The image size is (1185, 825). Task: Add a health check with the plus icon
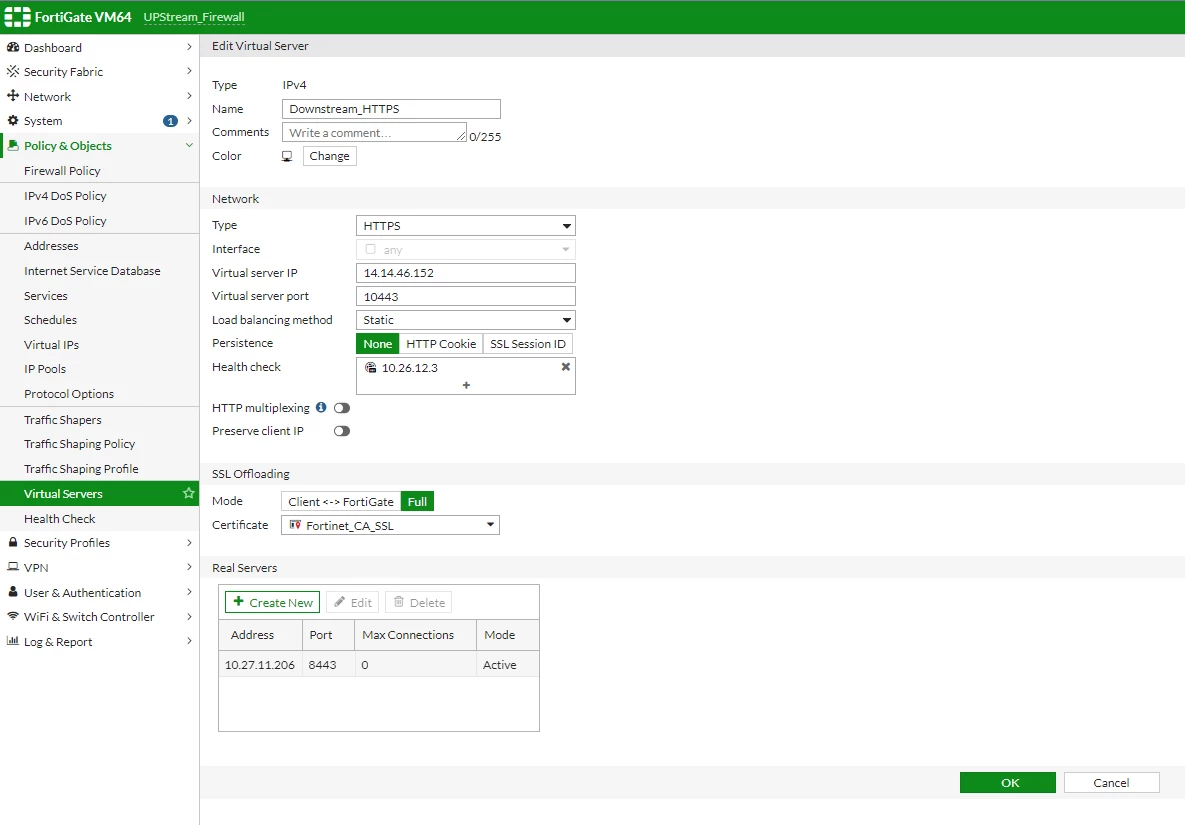pyautogui.click(x=466, y=385)
